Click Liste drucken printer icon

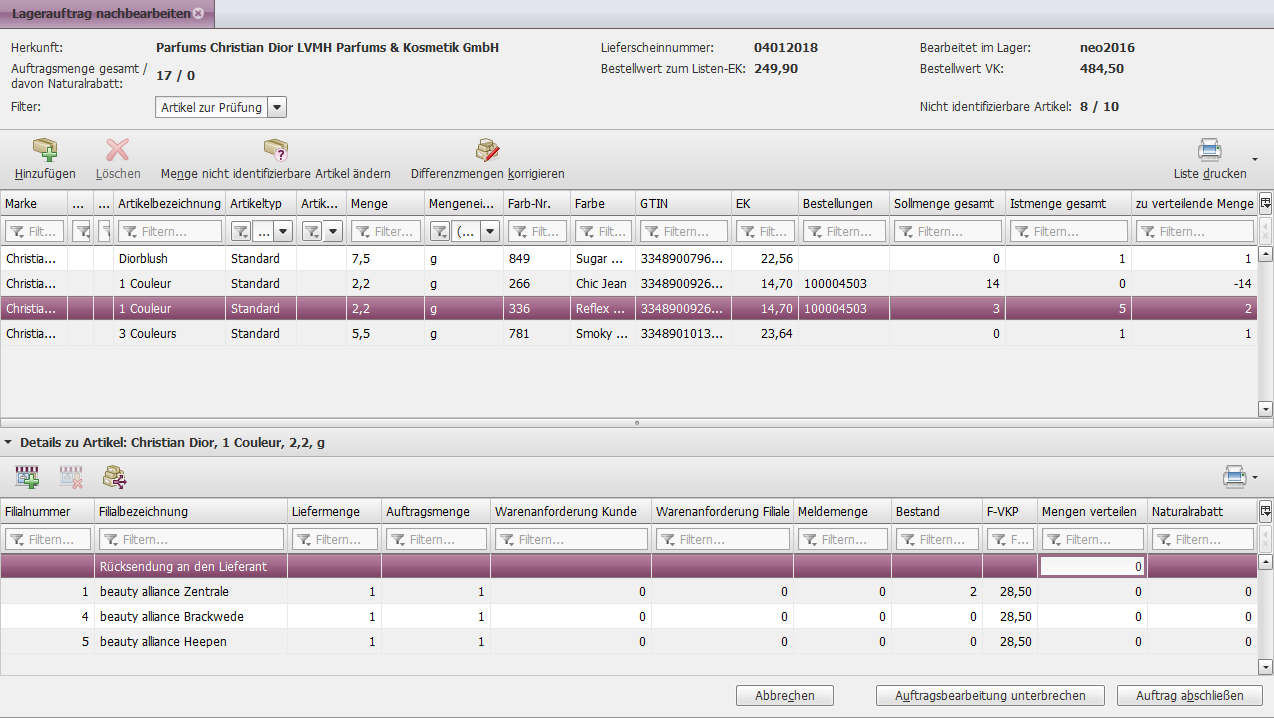pyautogui.click(x=1210, y=150)
